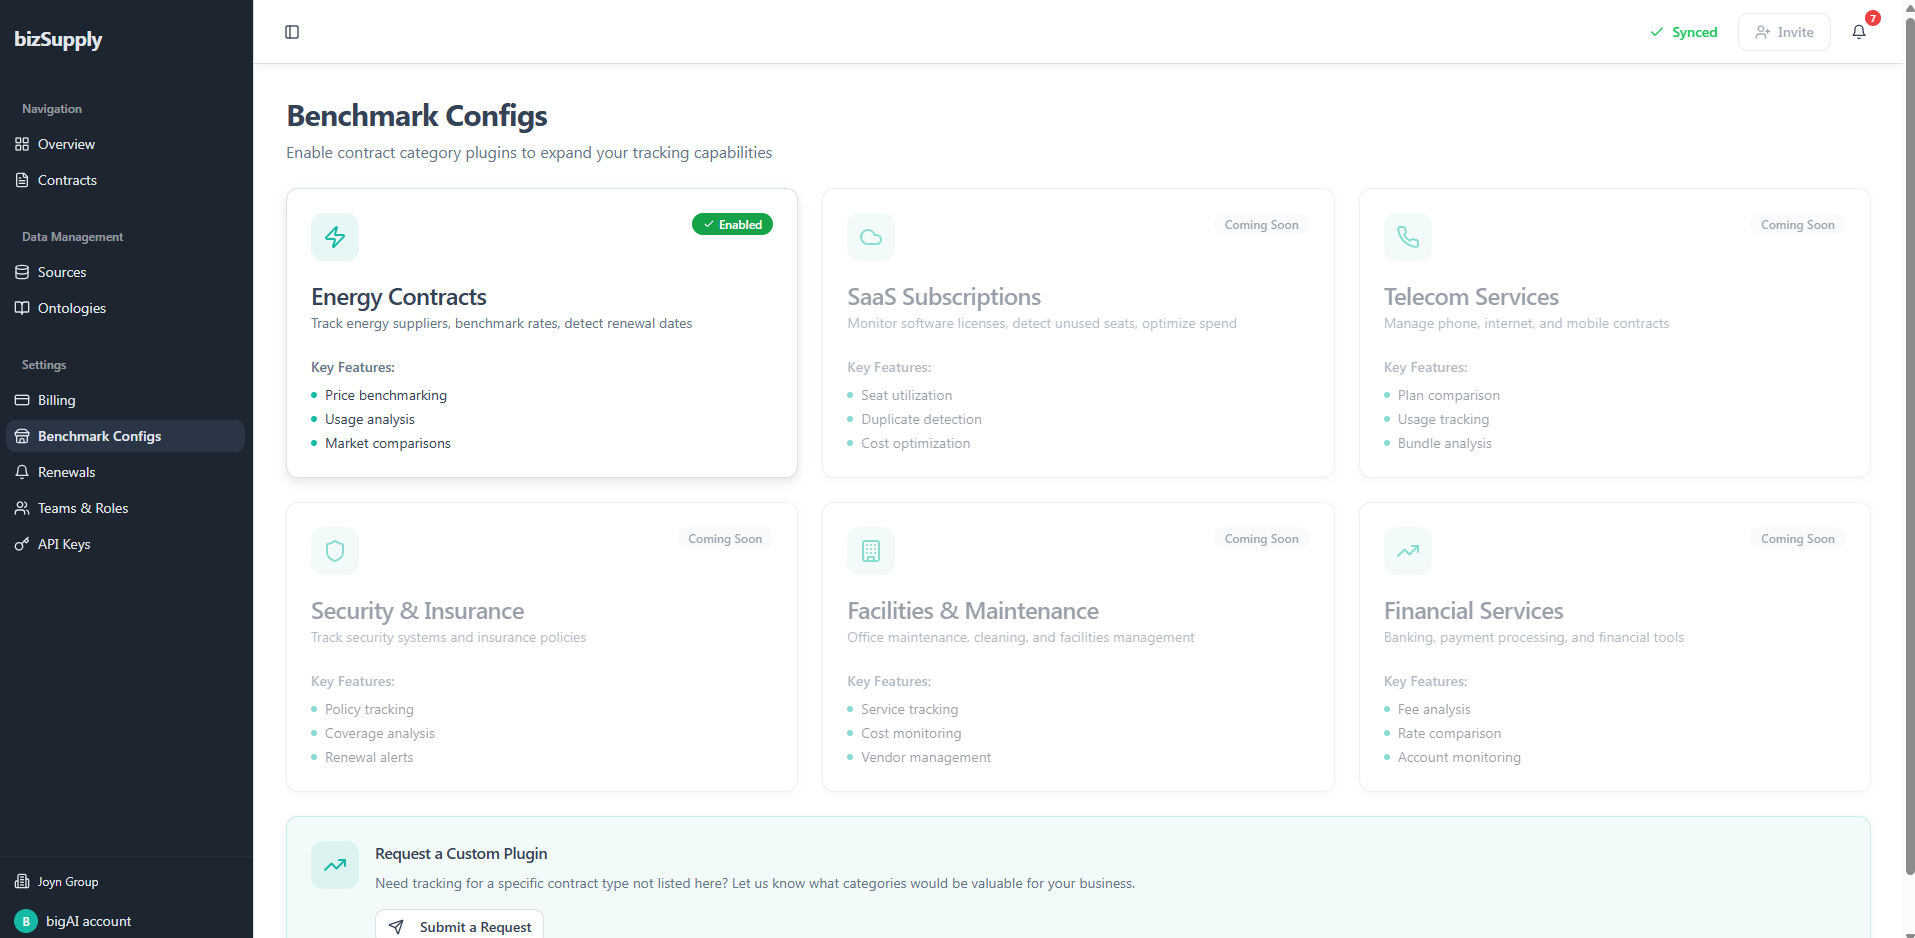Open the notifications bell
Image resolution: width=1915 pixels, height=938 pixels.
tap(1858, 32)
